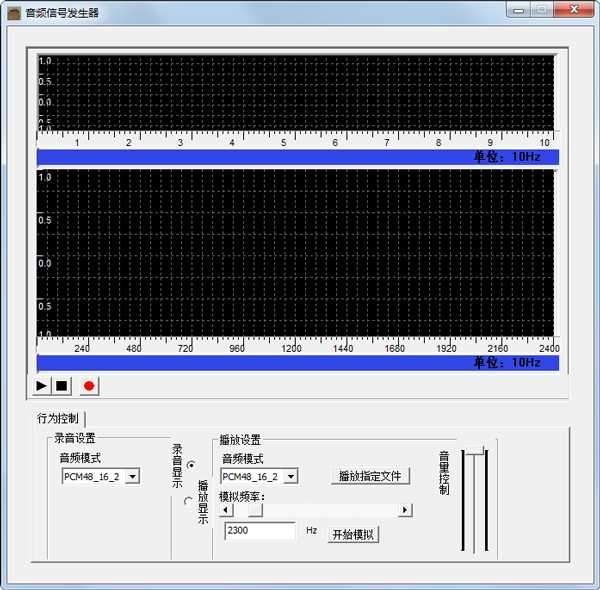Start playback with the play button

point(41,386)
